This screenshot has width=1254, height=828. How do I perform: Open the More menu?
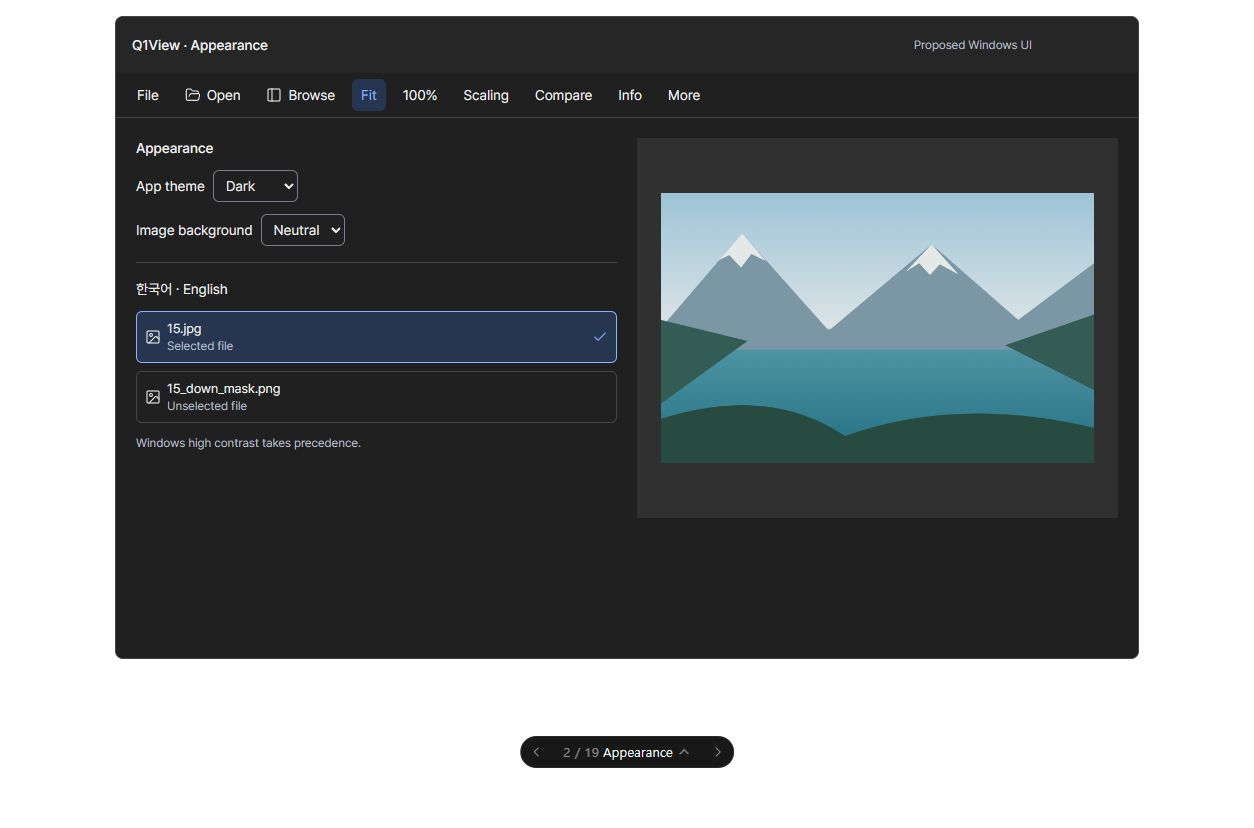684,95
